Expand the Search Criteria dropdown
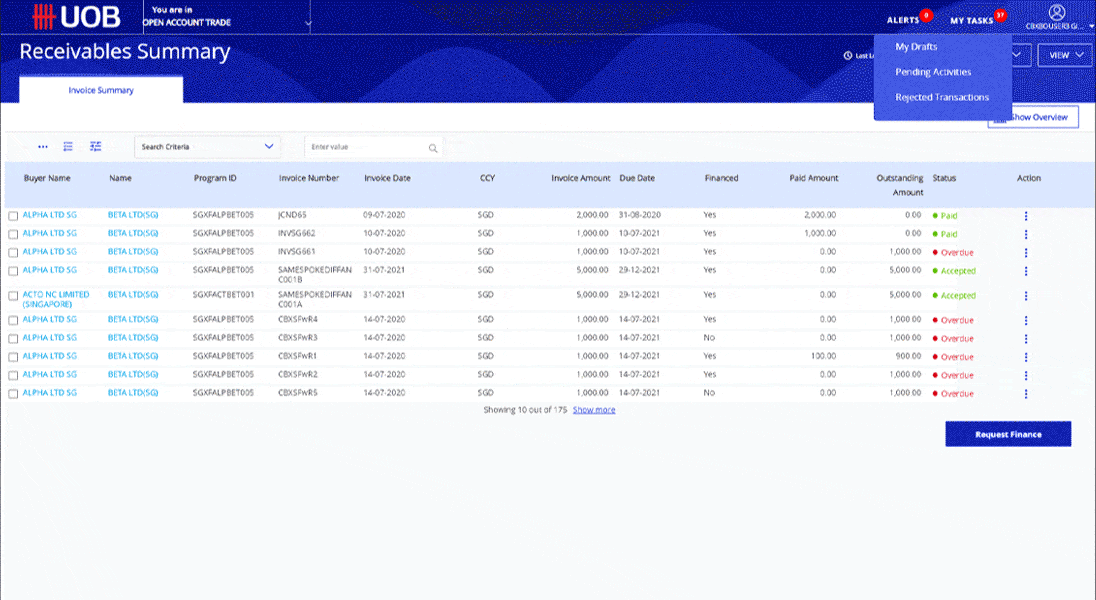The image size is (1096, 600). pyautogui.click(x=207, y=147)
